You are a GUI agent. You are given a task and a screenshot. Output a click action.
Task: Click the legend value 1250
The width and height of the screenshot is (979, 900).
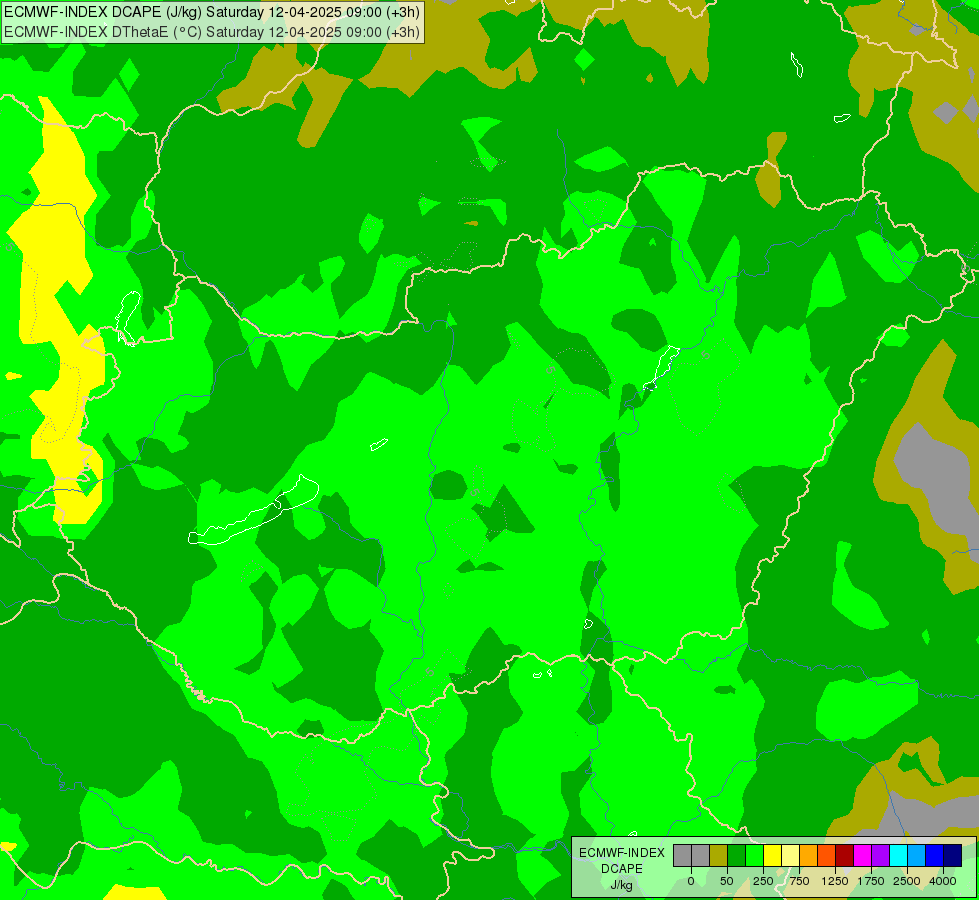coord(835,881)
